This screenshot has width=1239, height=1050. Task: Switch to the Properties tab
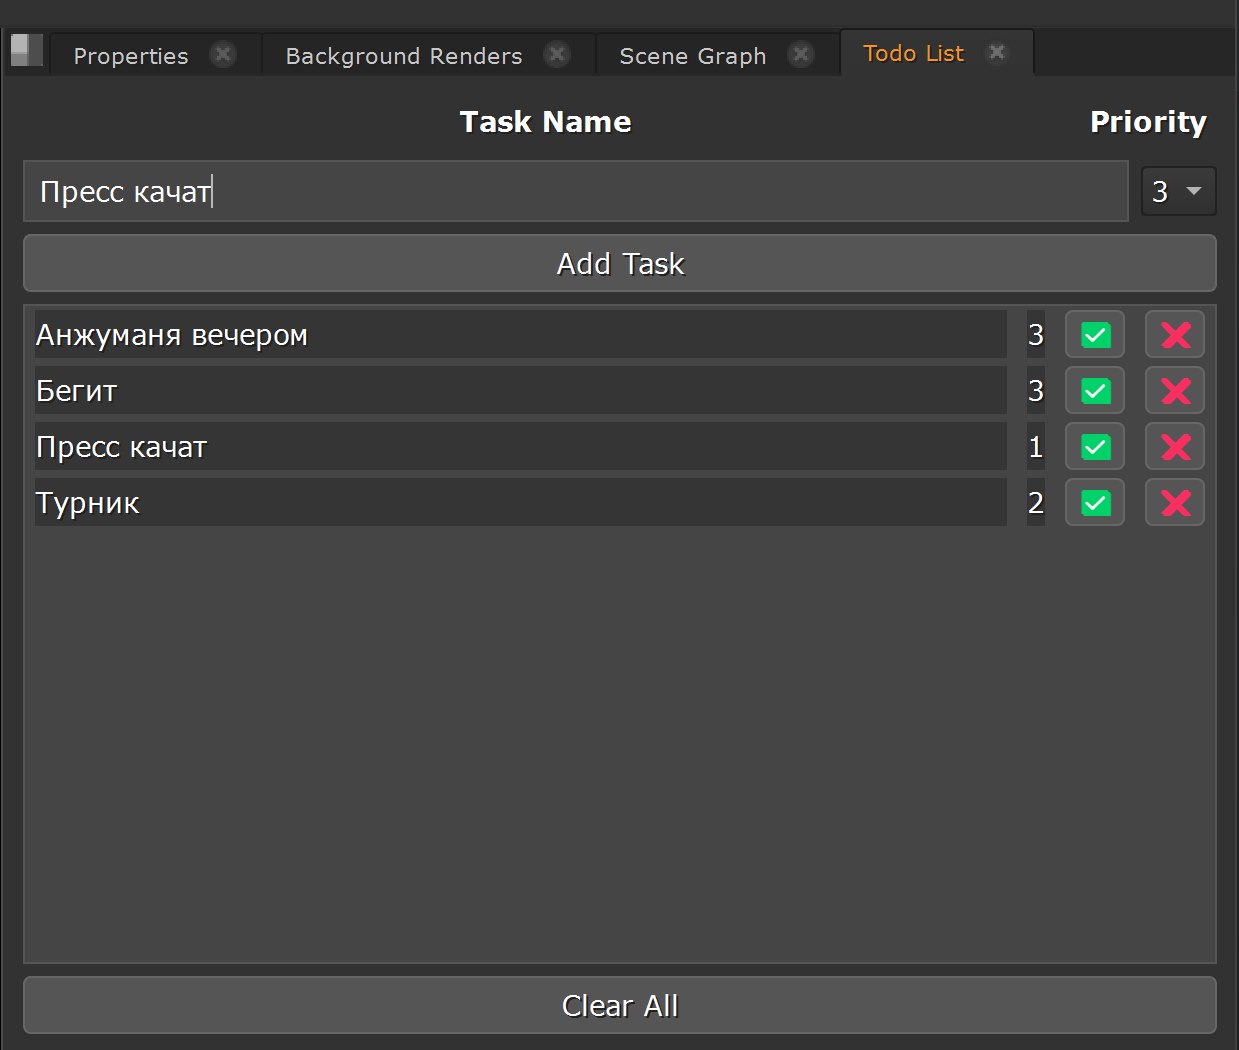131,56
